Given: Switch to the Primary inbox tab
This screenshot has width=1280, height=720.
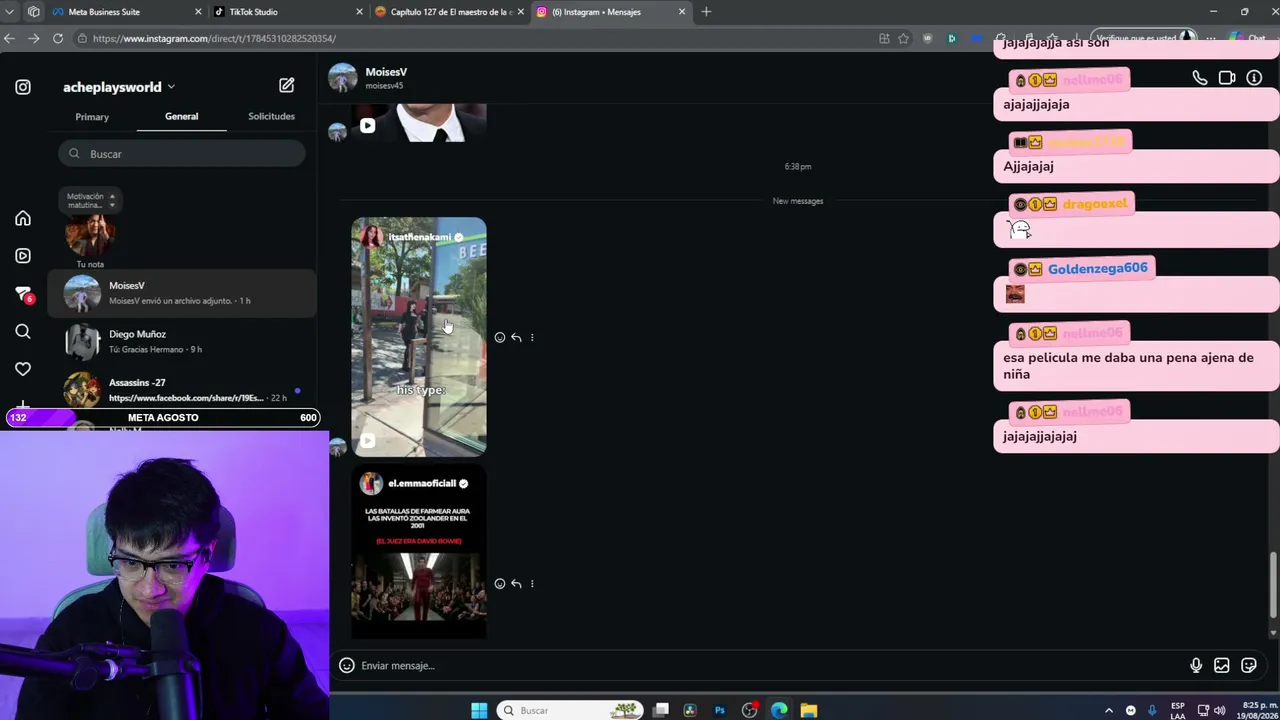Looking at the screenshot, I should (92, 117).
